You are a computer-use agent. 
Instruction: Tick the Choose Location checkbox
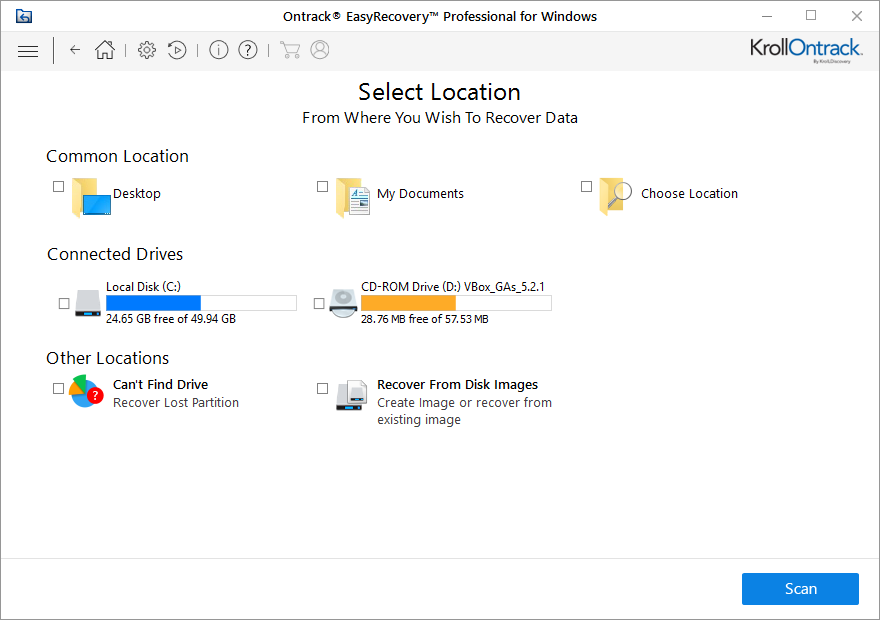coord(586,186)
